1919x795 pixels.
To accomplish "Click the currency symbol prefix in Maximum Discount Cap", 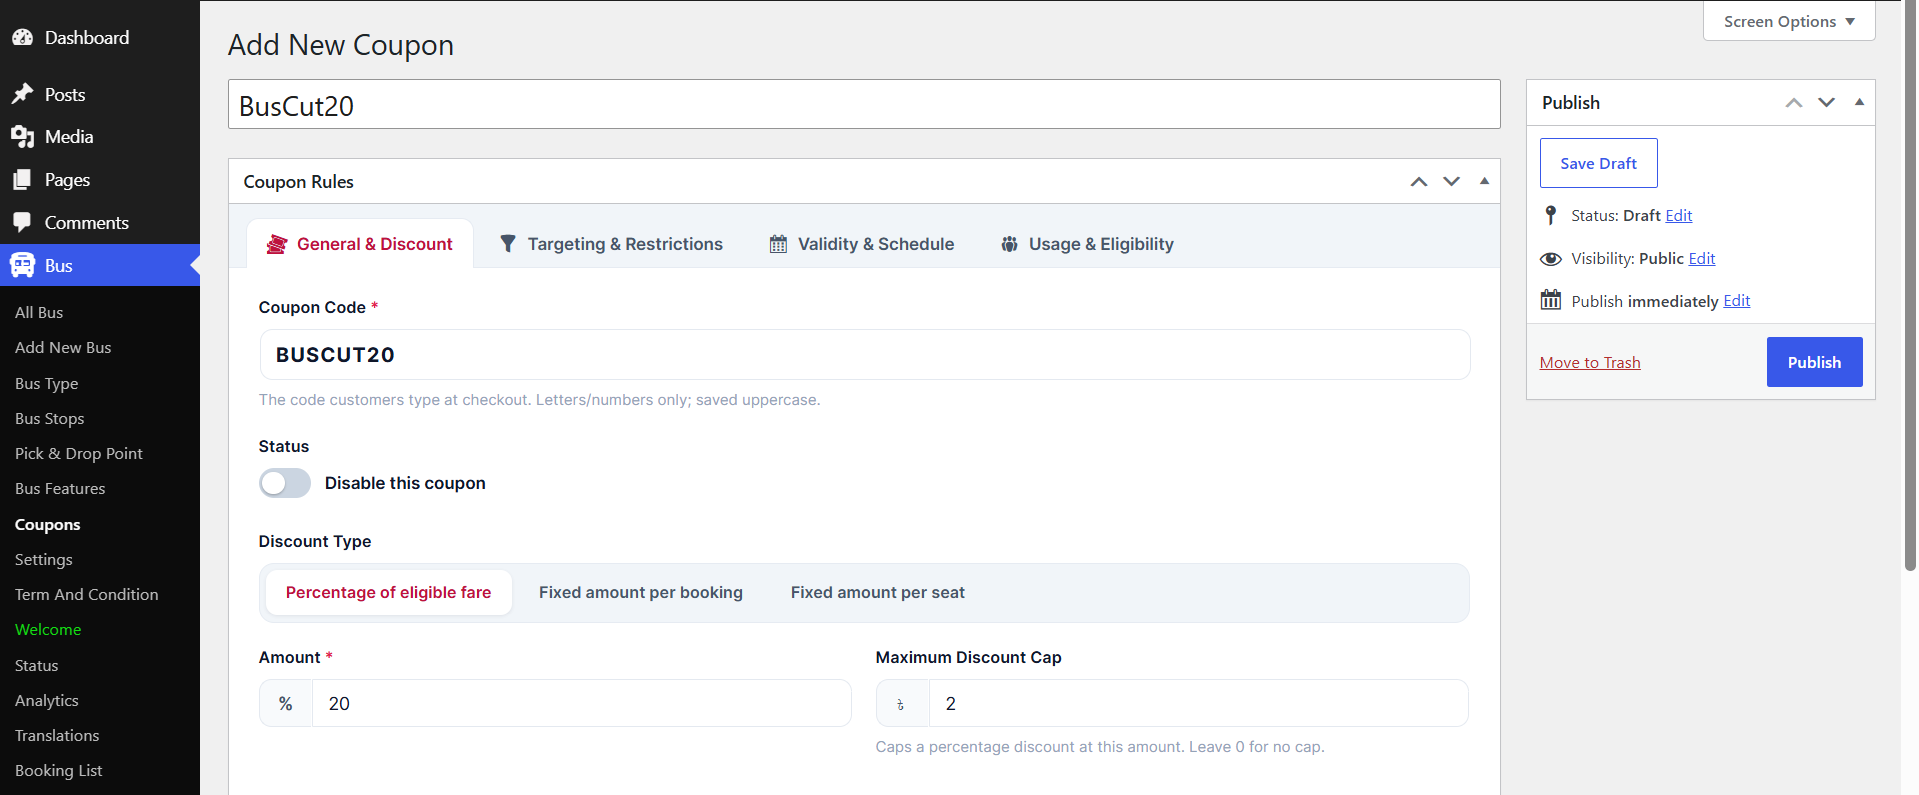I will point(902,704).
